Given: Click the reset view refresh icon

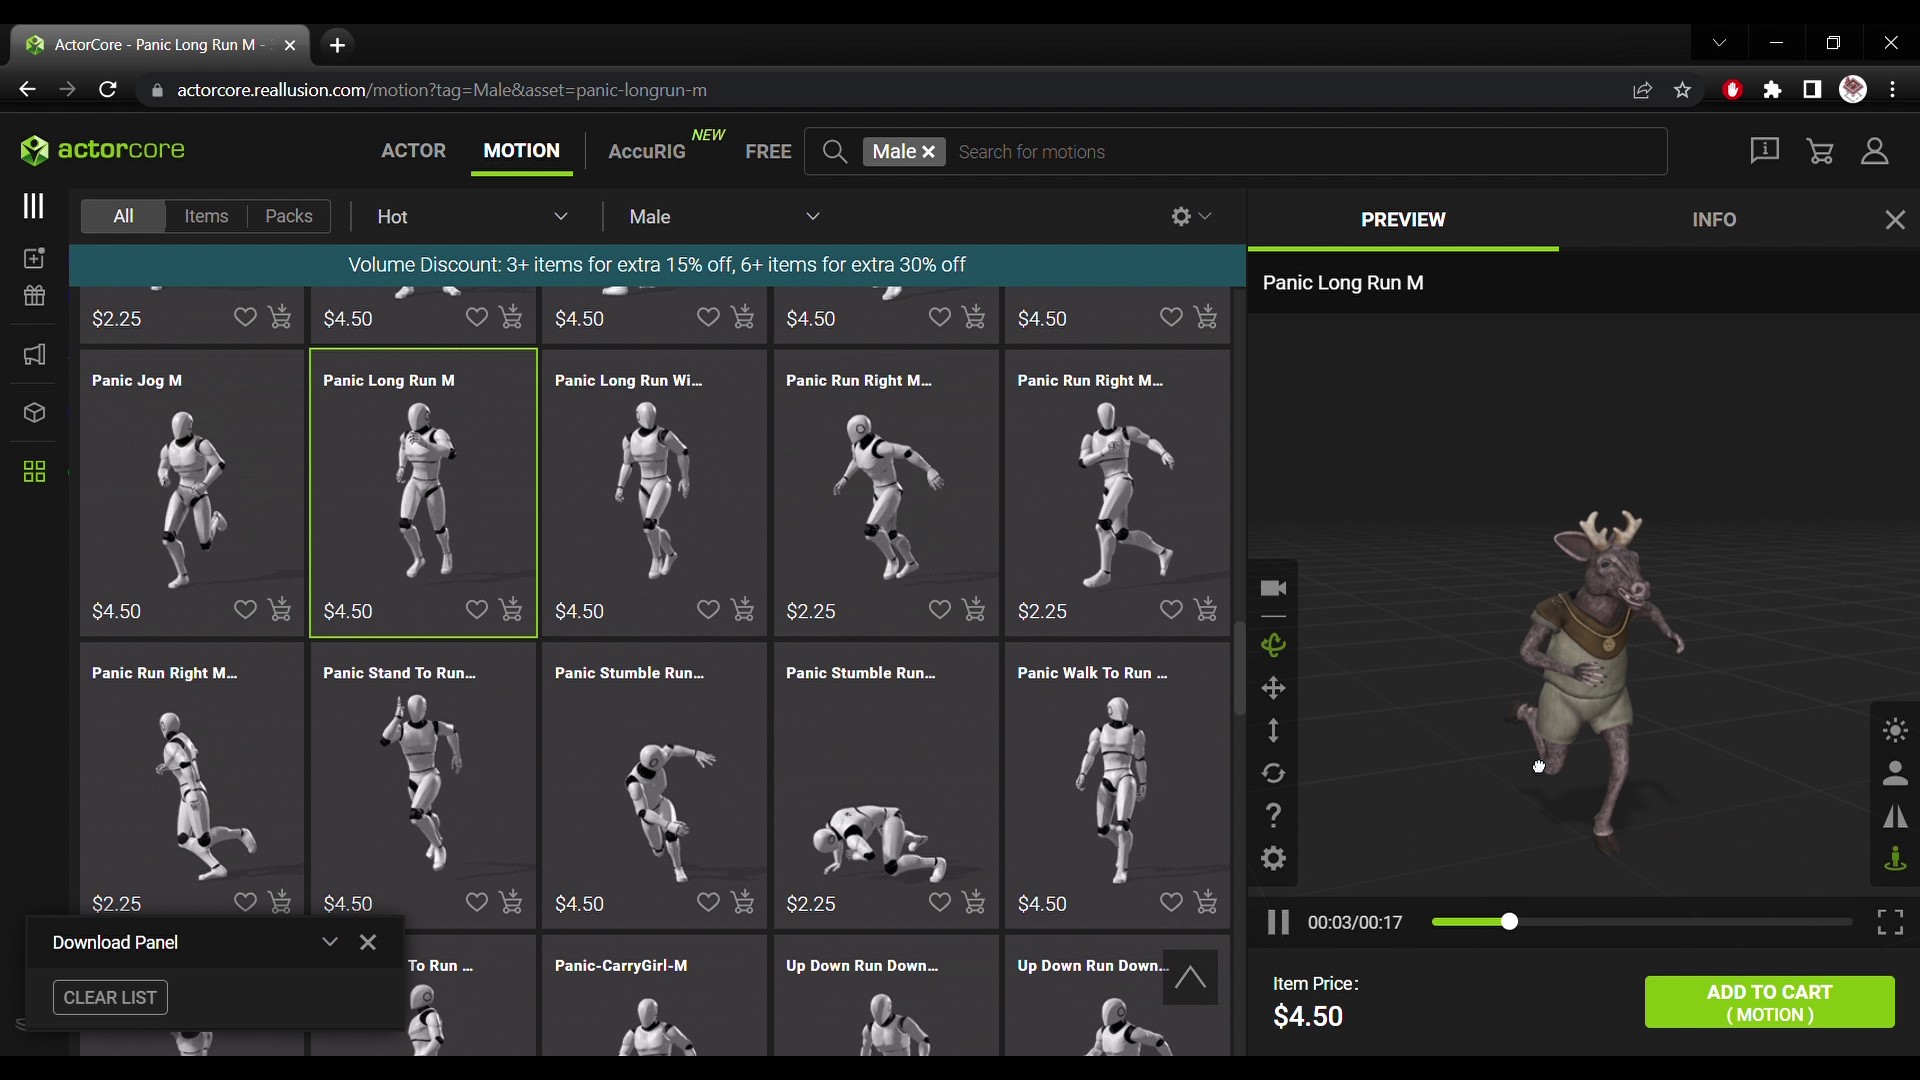Looking at the screenshot, I should click(x=1273, y=773).
